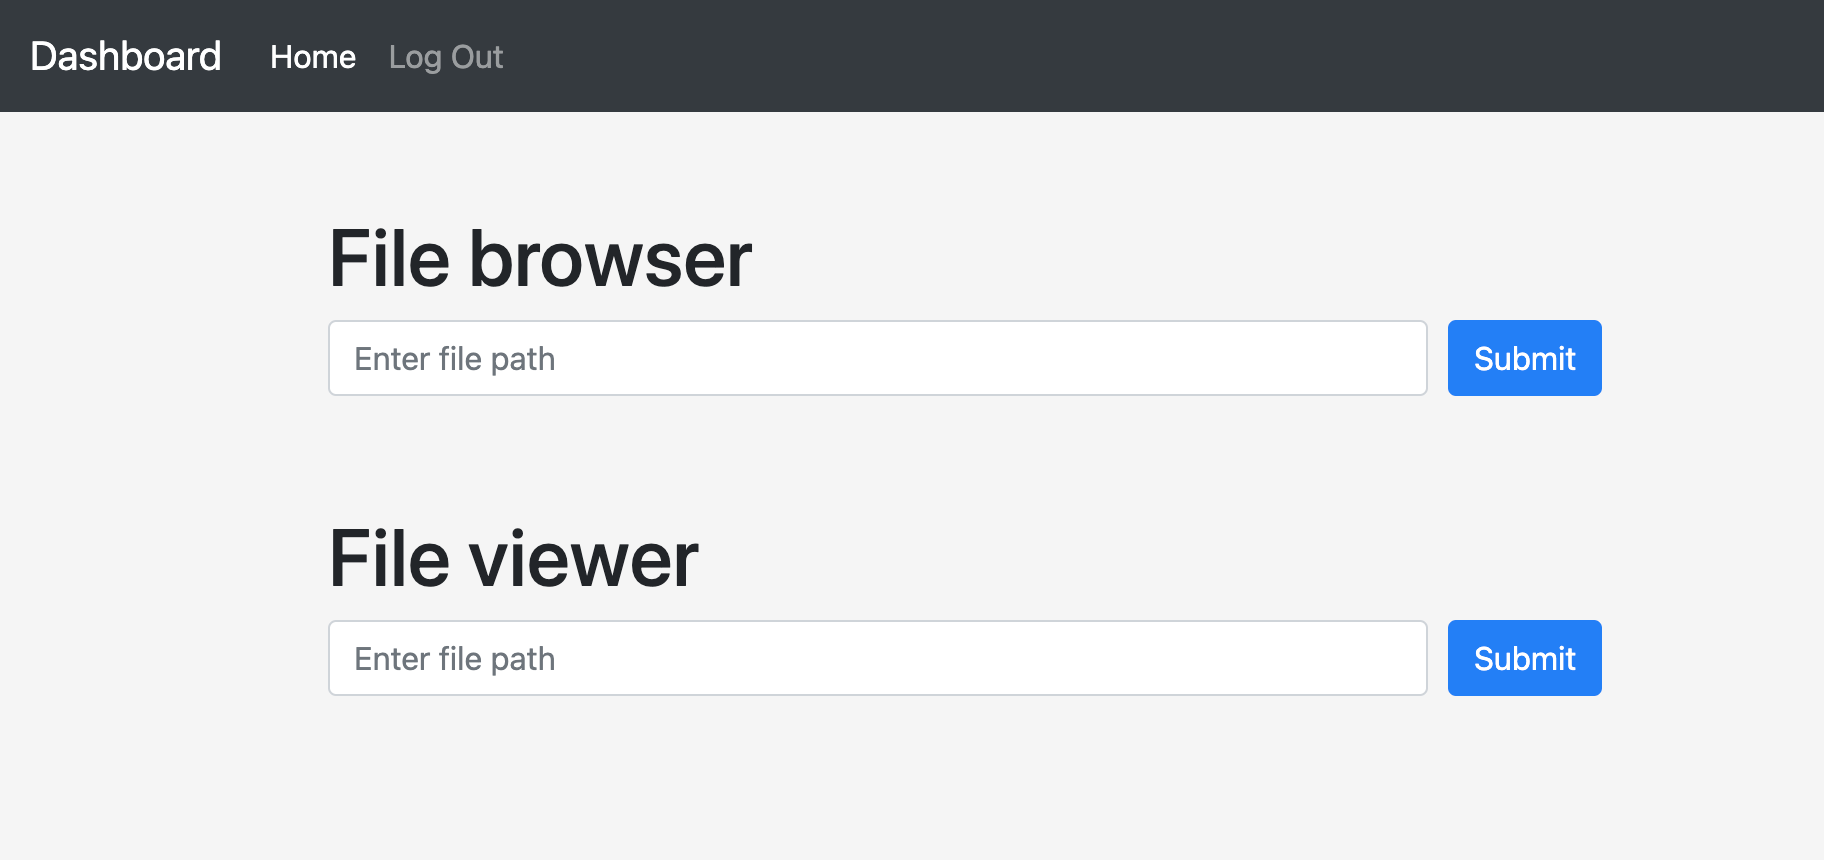Click the placeholder text under File viewer

coord(455,659)
